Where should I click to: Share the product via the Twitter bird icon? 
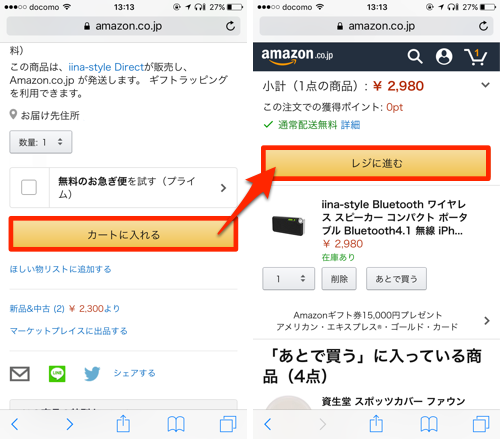tap(92, 374)
